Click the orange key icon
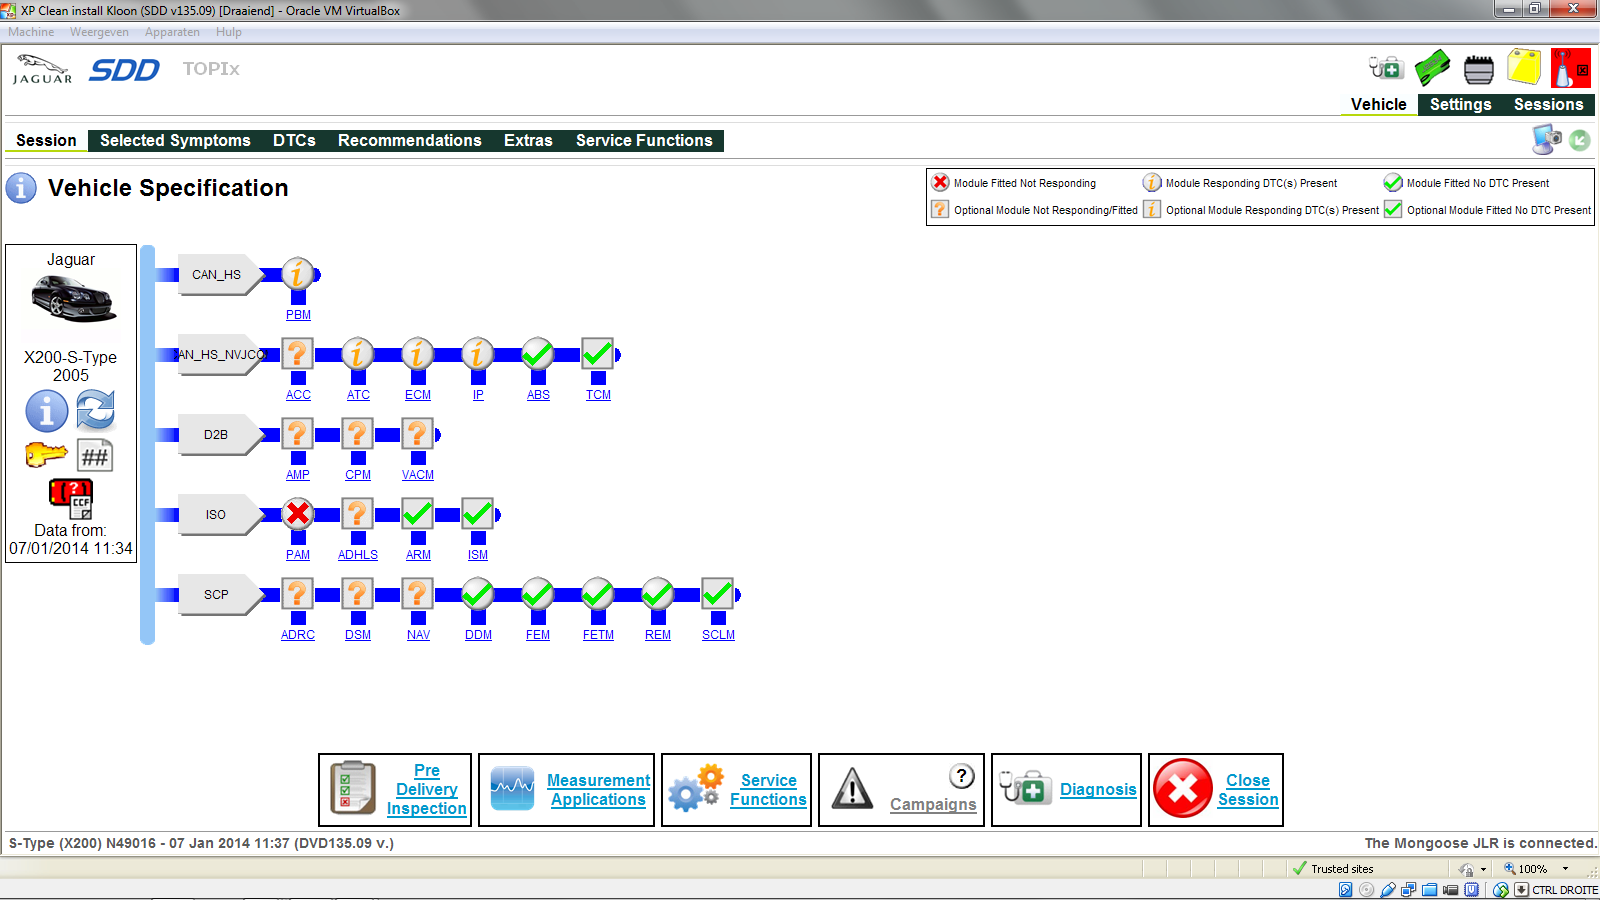Image resolution: width=1600 pixels, height=900 pixels. [x=46, y=455]
